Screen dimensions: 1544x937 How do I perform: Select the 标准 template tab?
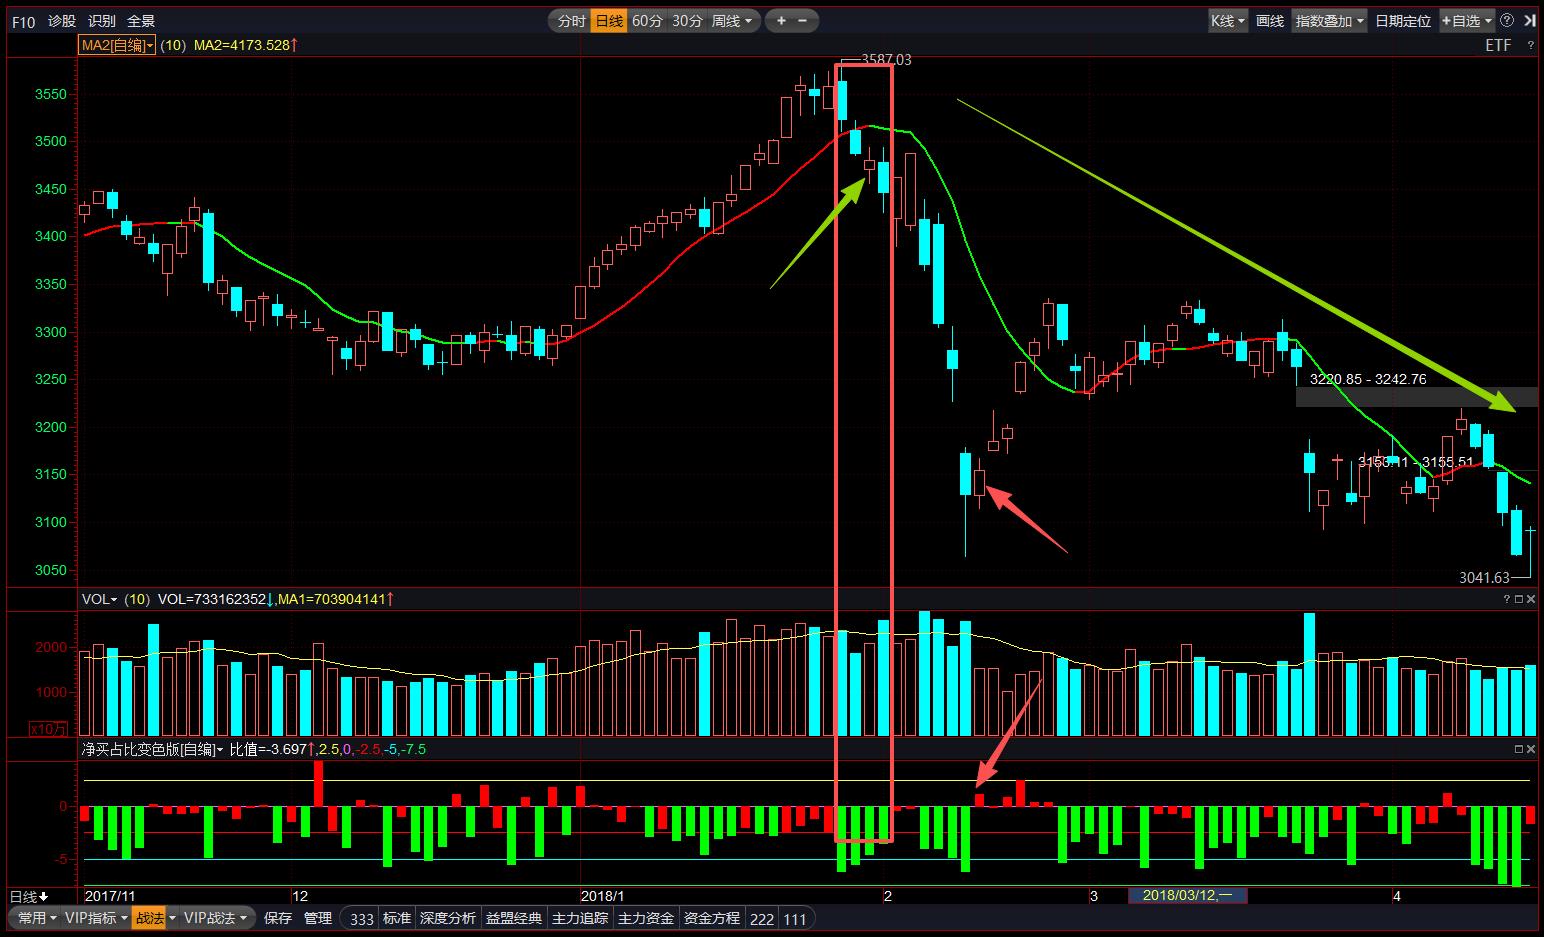coord(397,919)
